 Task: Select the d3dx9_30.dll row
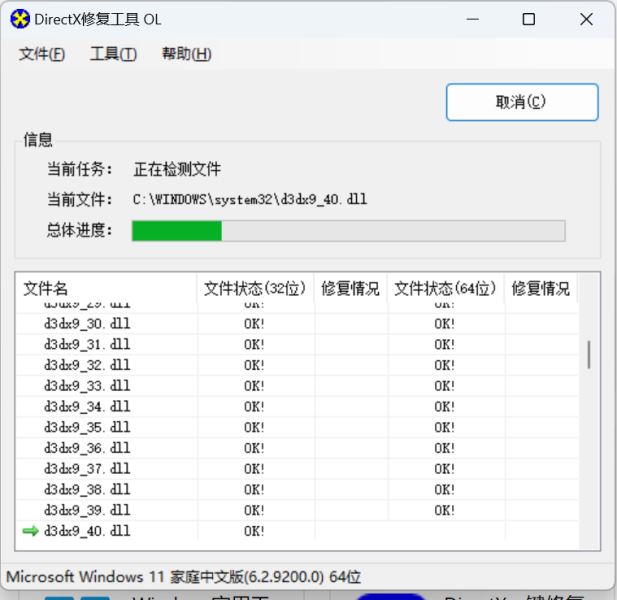[297, 324]
